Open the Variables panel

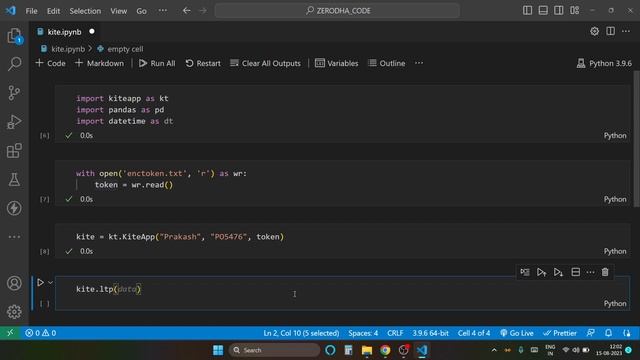tap(337, 63)
